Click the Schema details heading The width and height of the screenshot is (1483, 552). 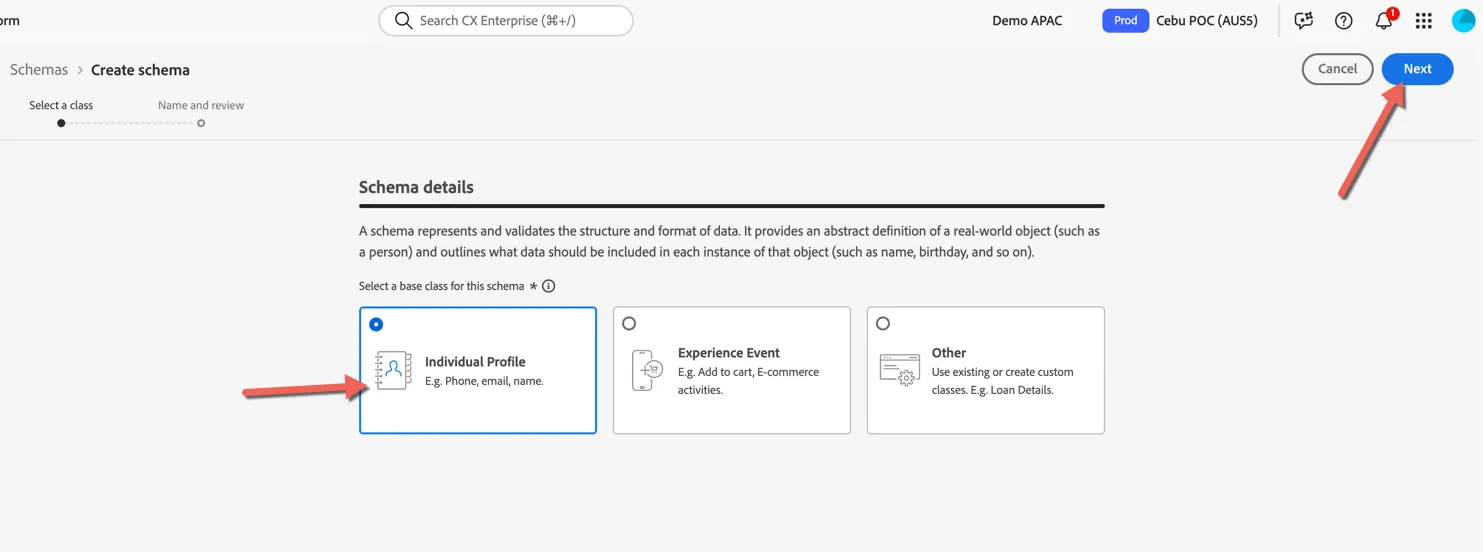tap(416, 187)
